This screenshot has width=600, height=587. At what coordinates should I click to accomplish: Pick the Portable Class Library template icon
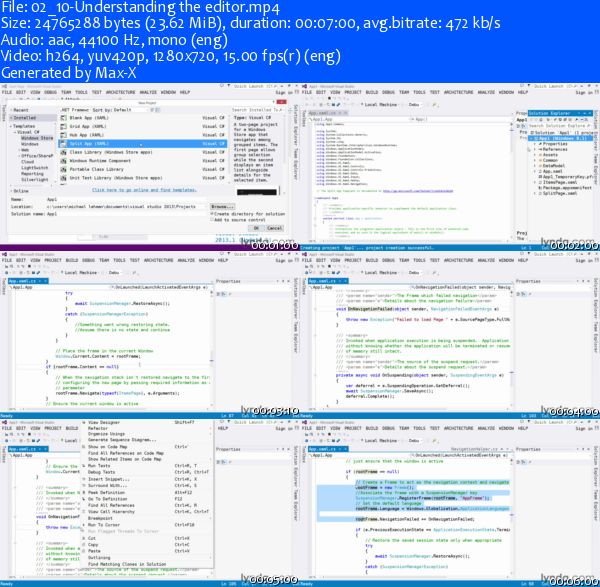click(x=64, y=169)
